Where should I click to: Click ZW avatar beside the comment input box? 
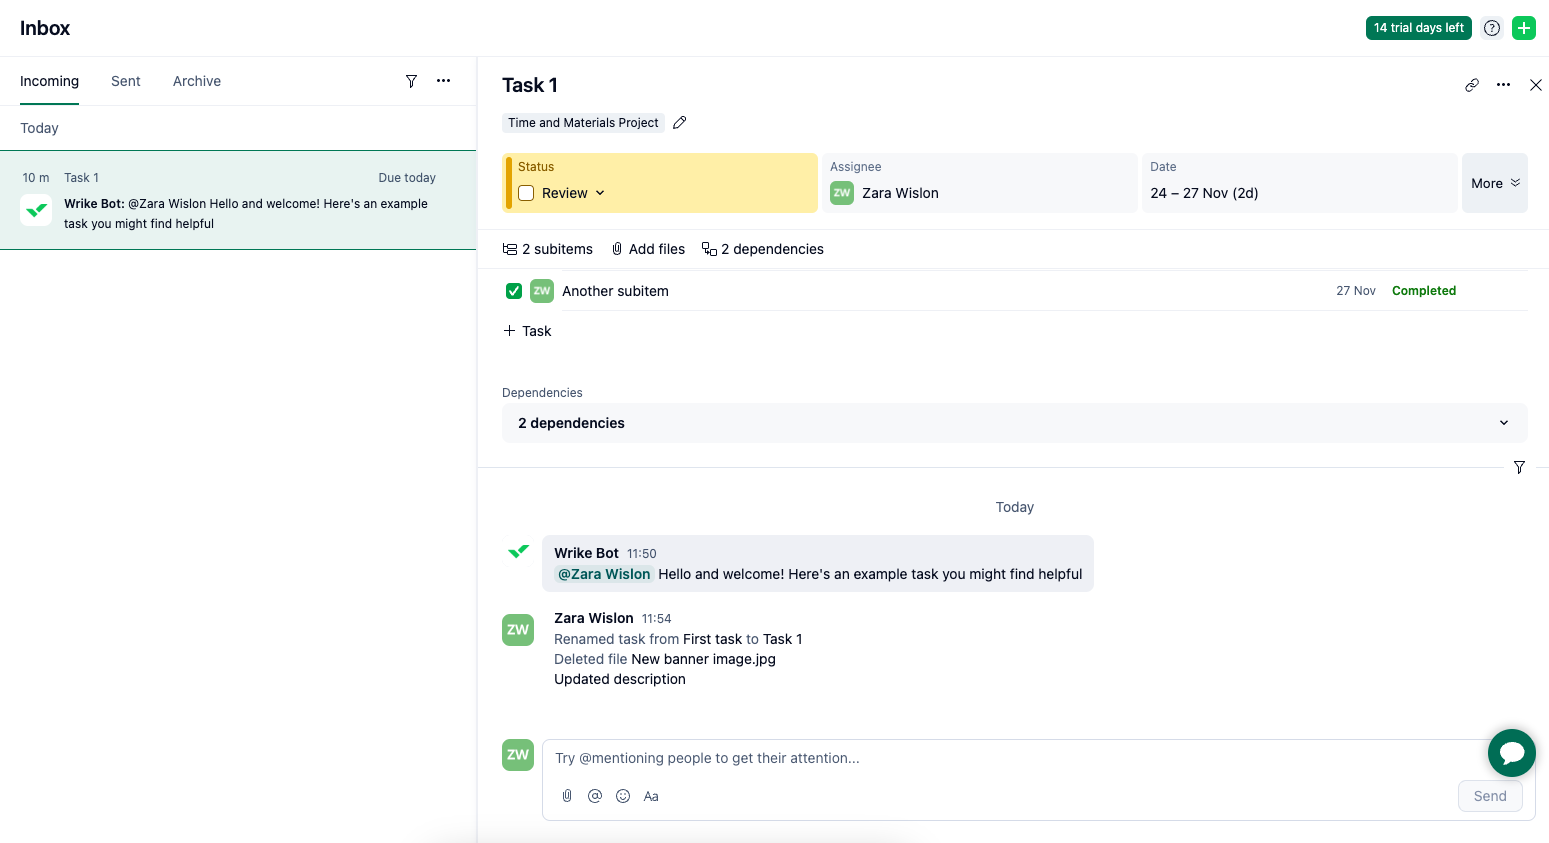point(518,755)
